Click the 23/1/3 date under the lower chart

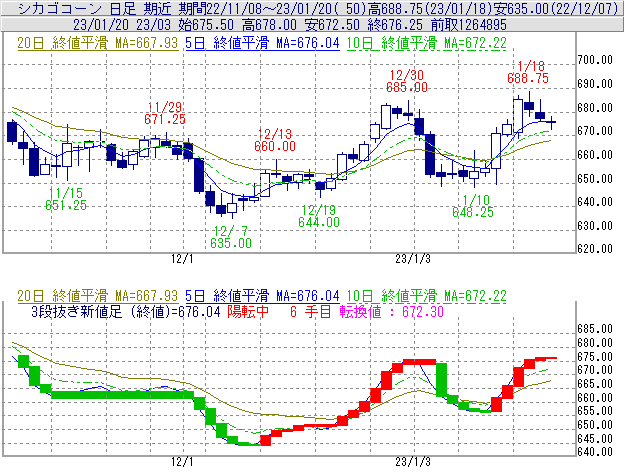pos(413,462)
